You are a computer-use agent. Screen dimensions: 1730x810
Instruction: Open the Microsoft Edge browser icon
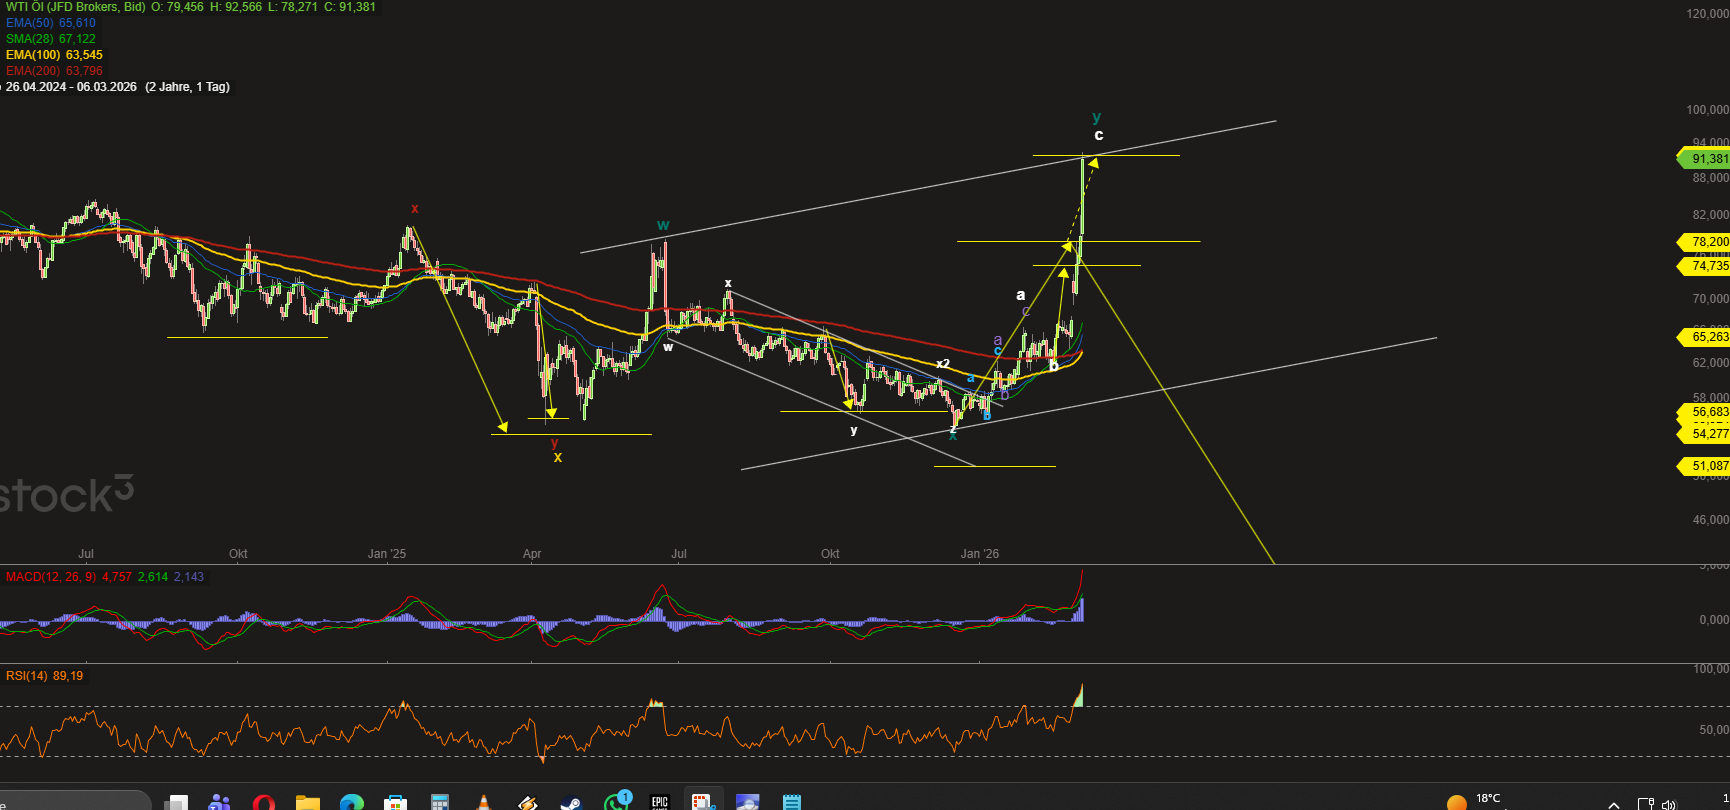(351, 802)
